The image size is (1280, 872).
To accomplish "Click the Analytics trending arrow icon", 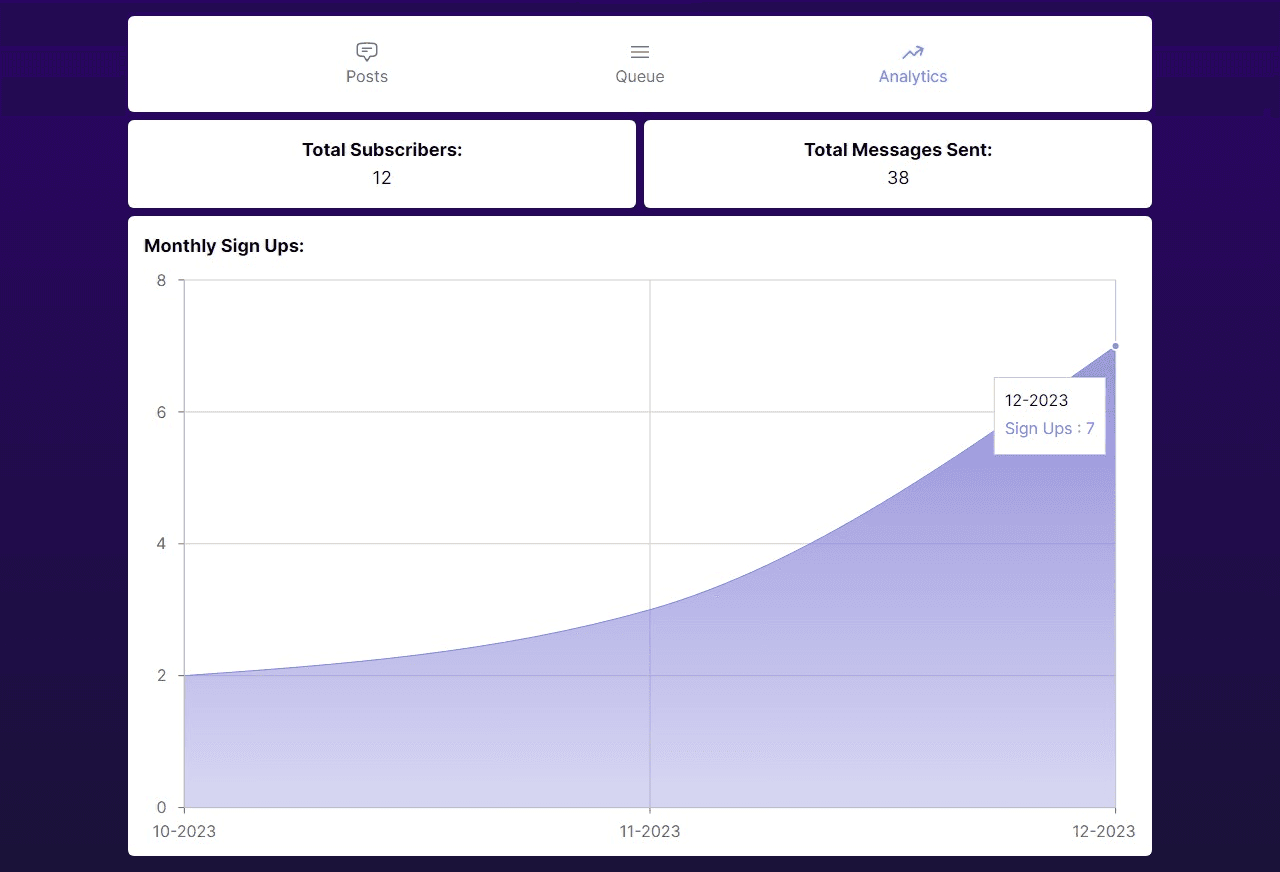I will (x=913, y=52).
